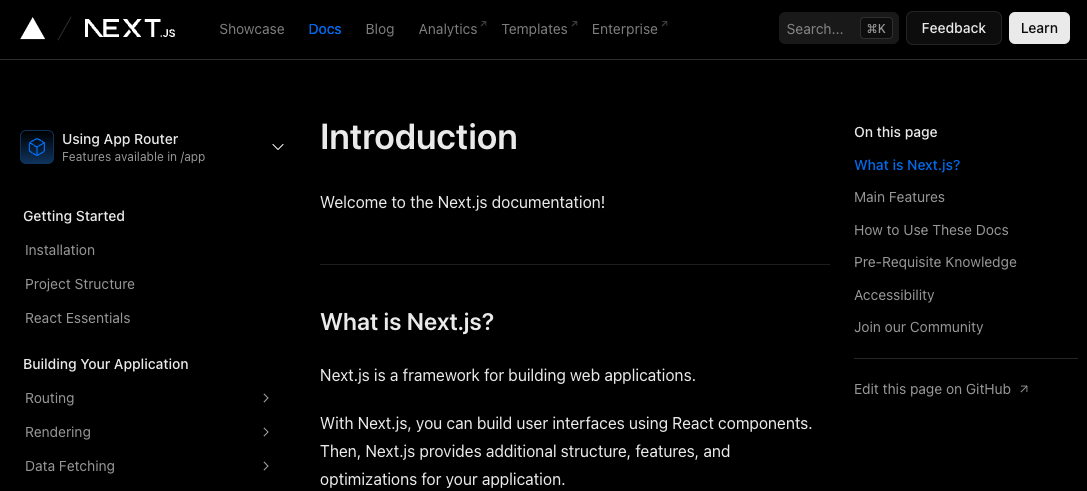Open the Using App Router dropdown chevron
This screenshot has width=1087, height=491.
(x=278, y=147)
